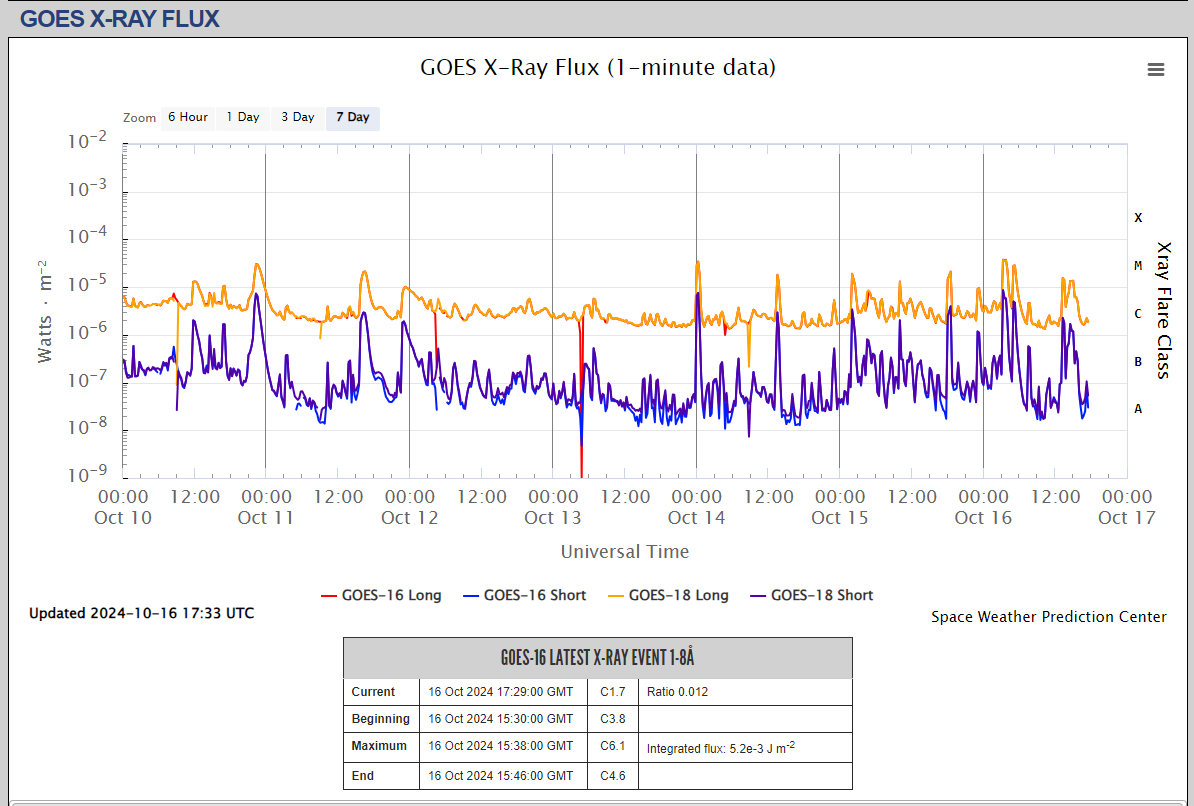1194x806 pixels.
Task: Select the 1 Day zoom range
Action: (242, 118)
